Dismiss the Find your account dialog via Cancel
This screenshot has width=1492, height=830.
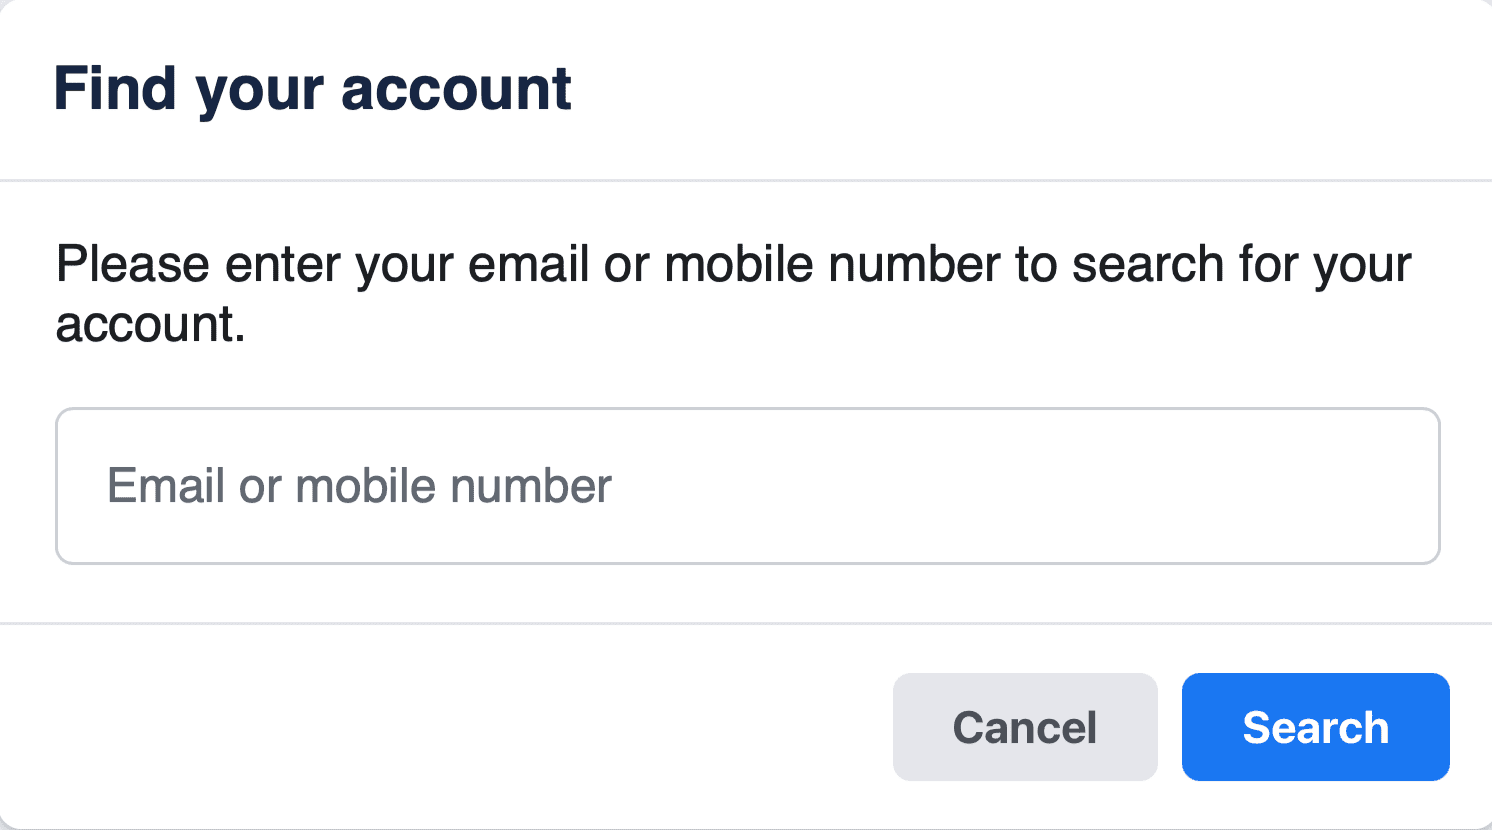tap(1024, 727)
